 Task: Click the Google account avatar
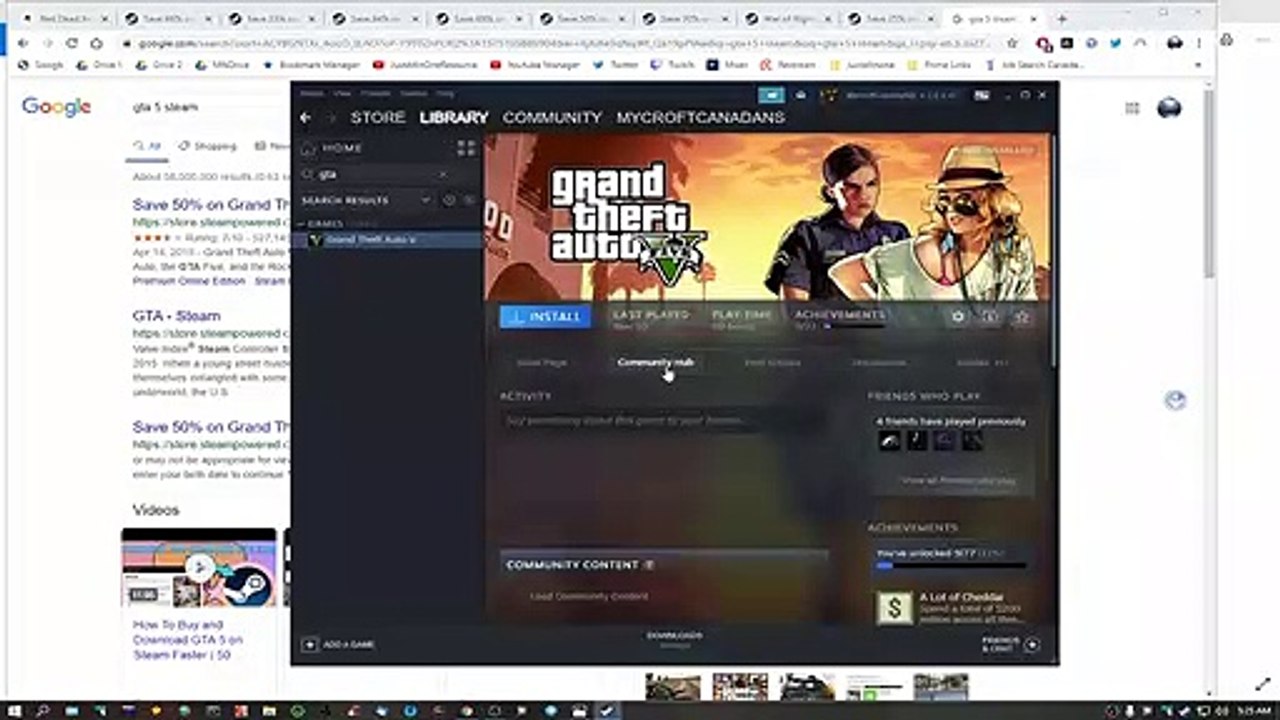[x=1169, y=108]
